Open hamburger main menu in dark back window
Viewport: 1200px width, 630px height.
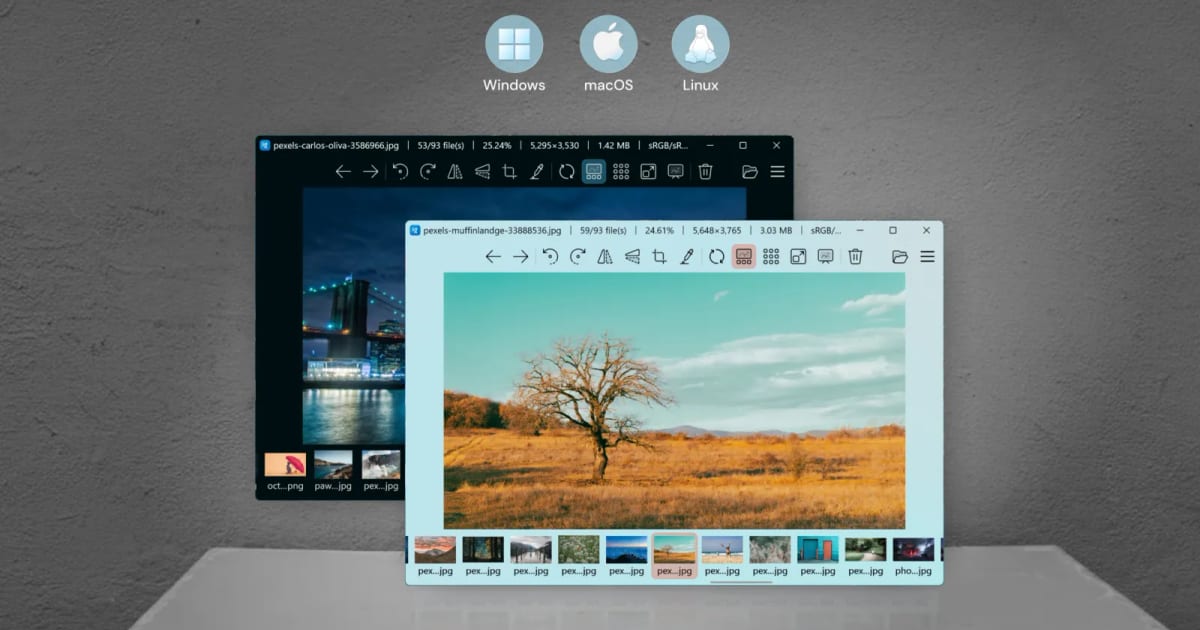pyautogui.click(x=777, y=172)
